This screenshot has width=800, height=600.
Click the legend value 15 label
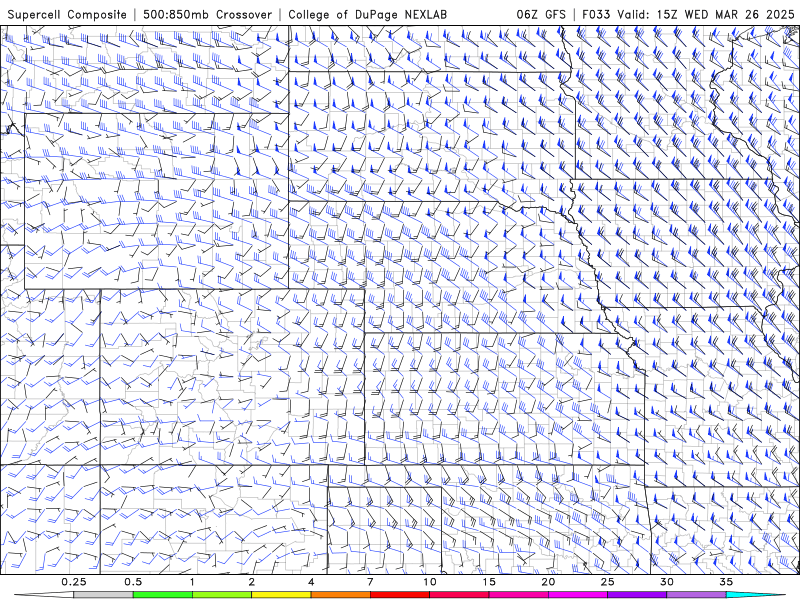click(x=489, y=582)
